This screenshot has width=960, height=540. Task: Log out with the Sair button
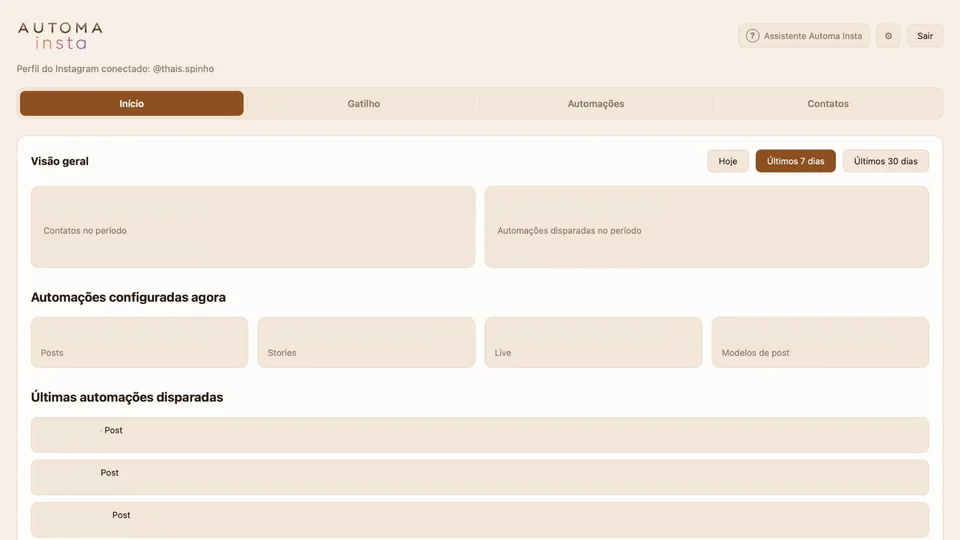(x=924, y=36)
